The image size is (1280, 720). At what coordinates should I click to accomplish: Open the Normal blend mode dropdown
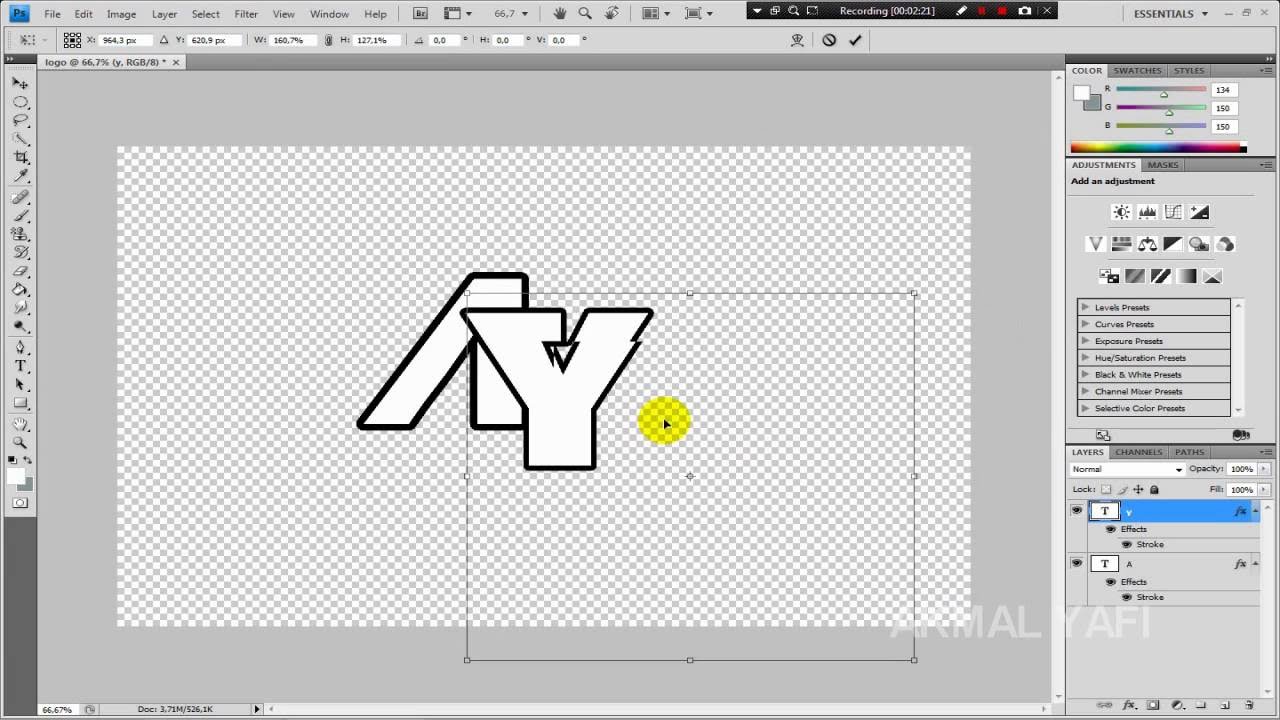coord(1127,469)
